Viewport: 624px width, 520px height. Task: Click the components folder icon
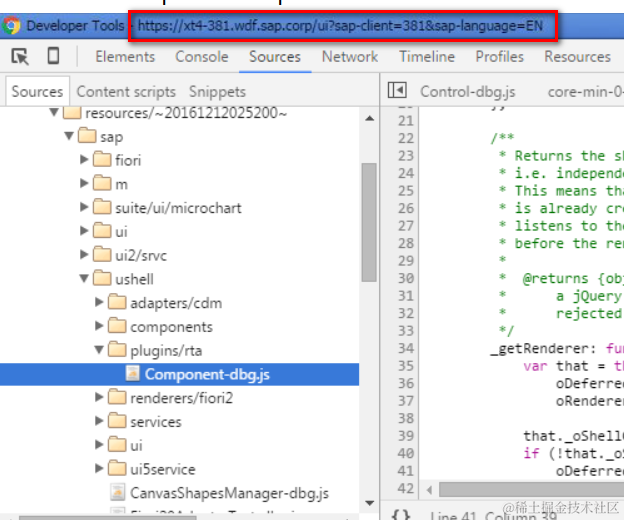tap(117, 325)
